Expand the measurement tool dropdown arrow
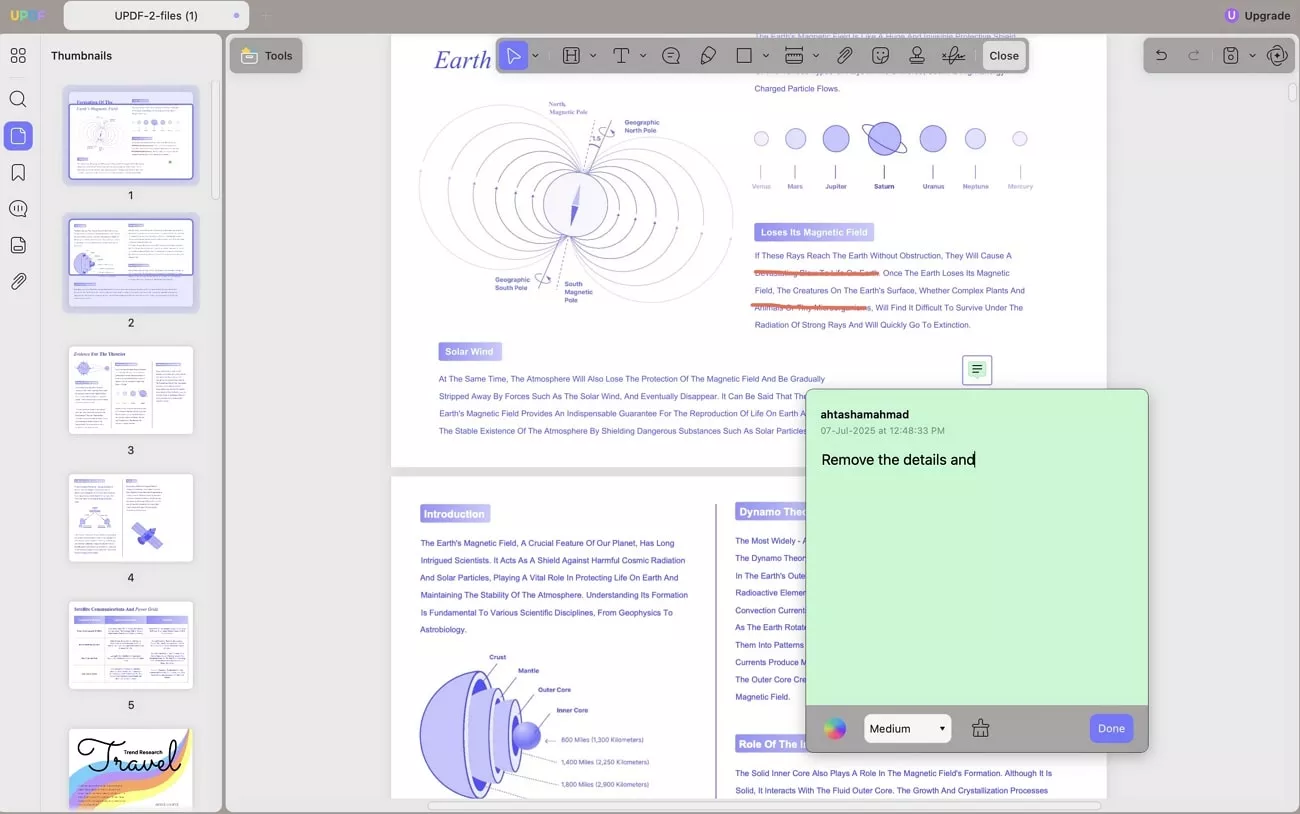 click(x=816, y=56)
